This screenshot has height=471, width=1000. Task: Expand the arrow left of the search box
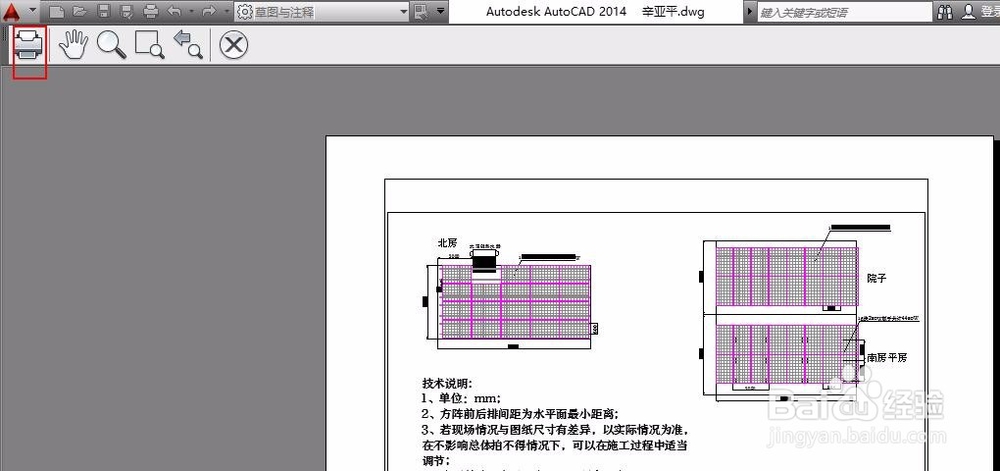click(x=749, y=11)
